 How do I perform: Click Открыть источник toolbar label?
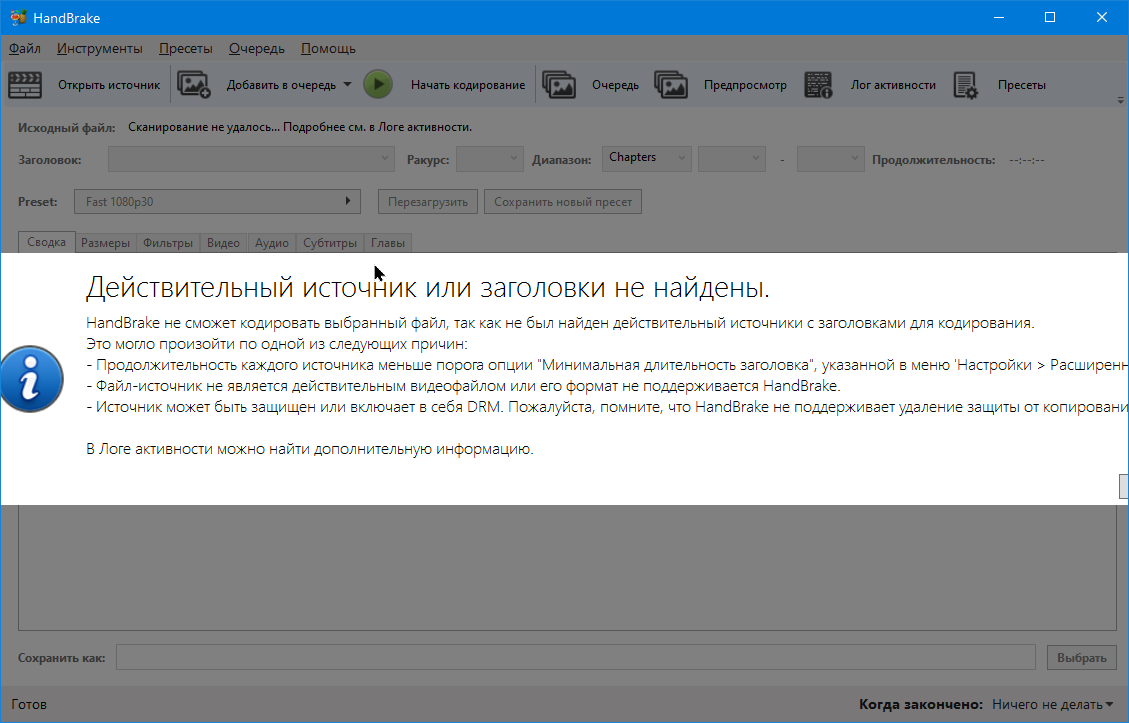click(109, 85)
